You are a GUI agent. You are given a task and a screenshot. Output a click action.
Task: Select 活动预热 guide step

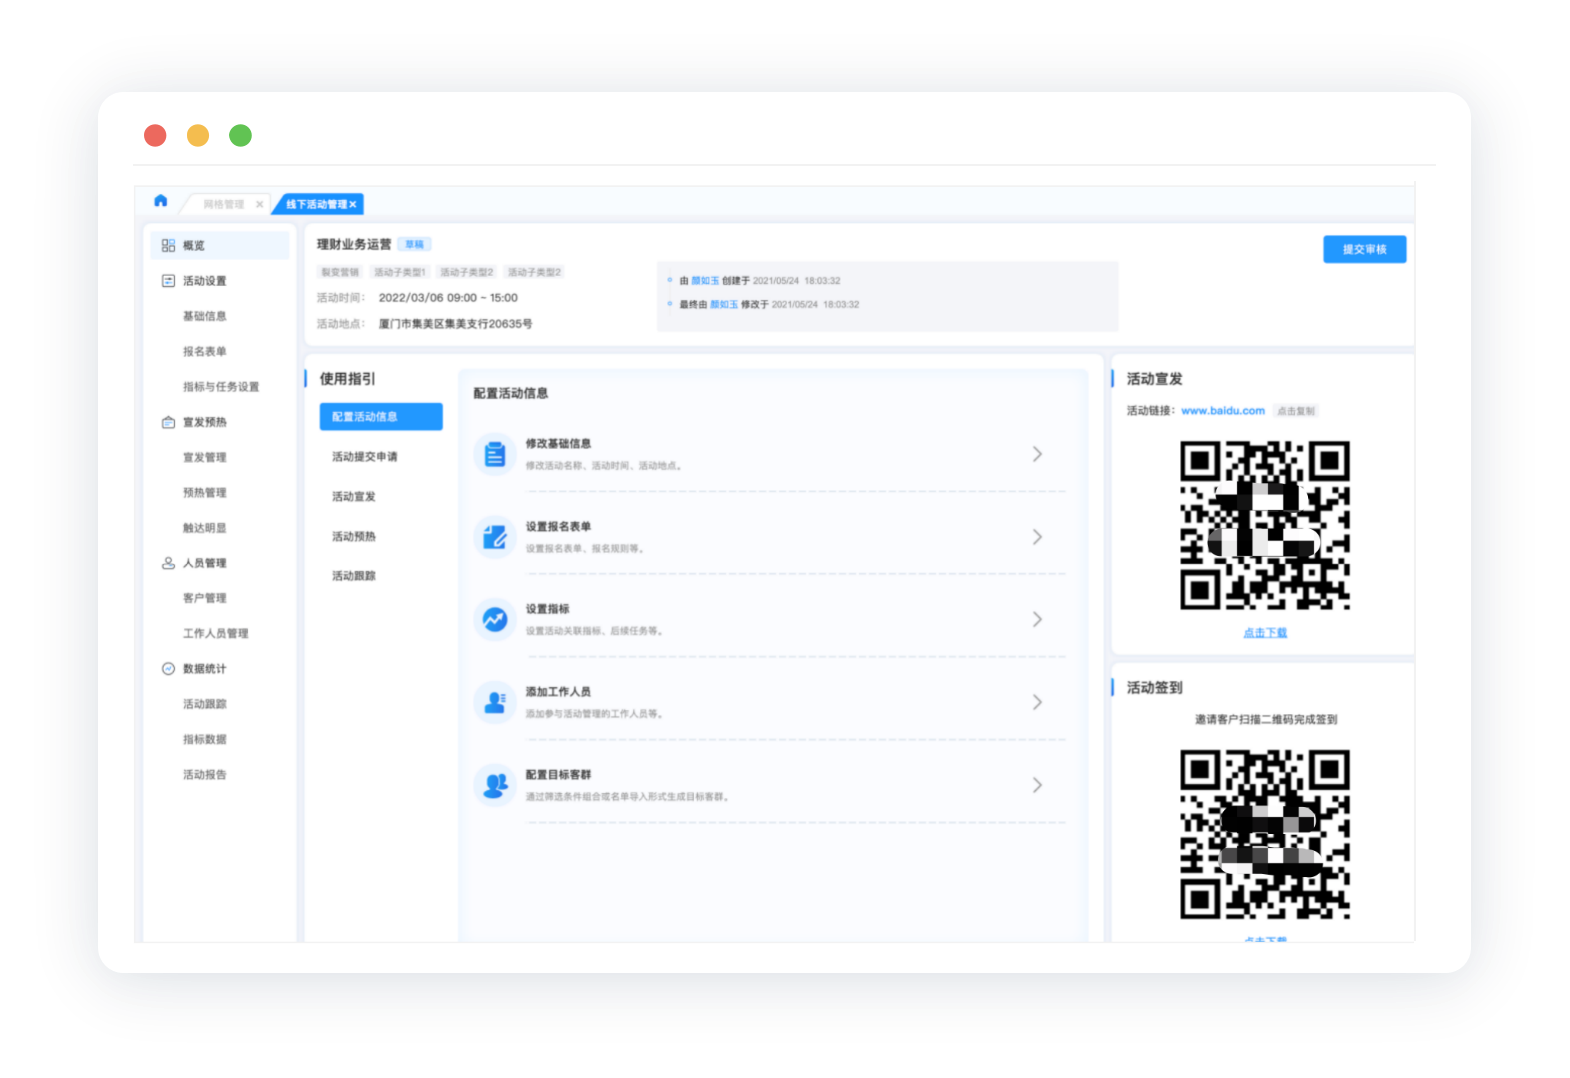pyautogui.click(x=354, y=537)
